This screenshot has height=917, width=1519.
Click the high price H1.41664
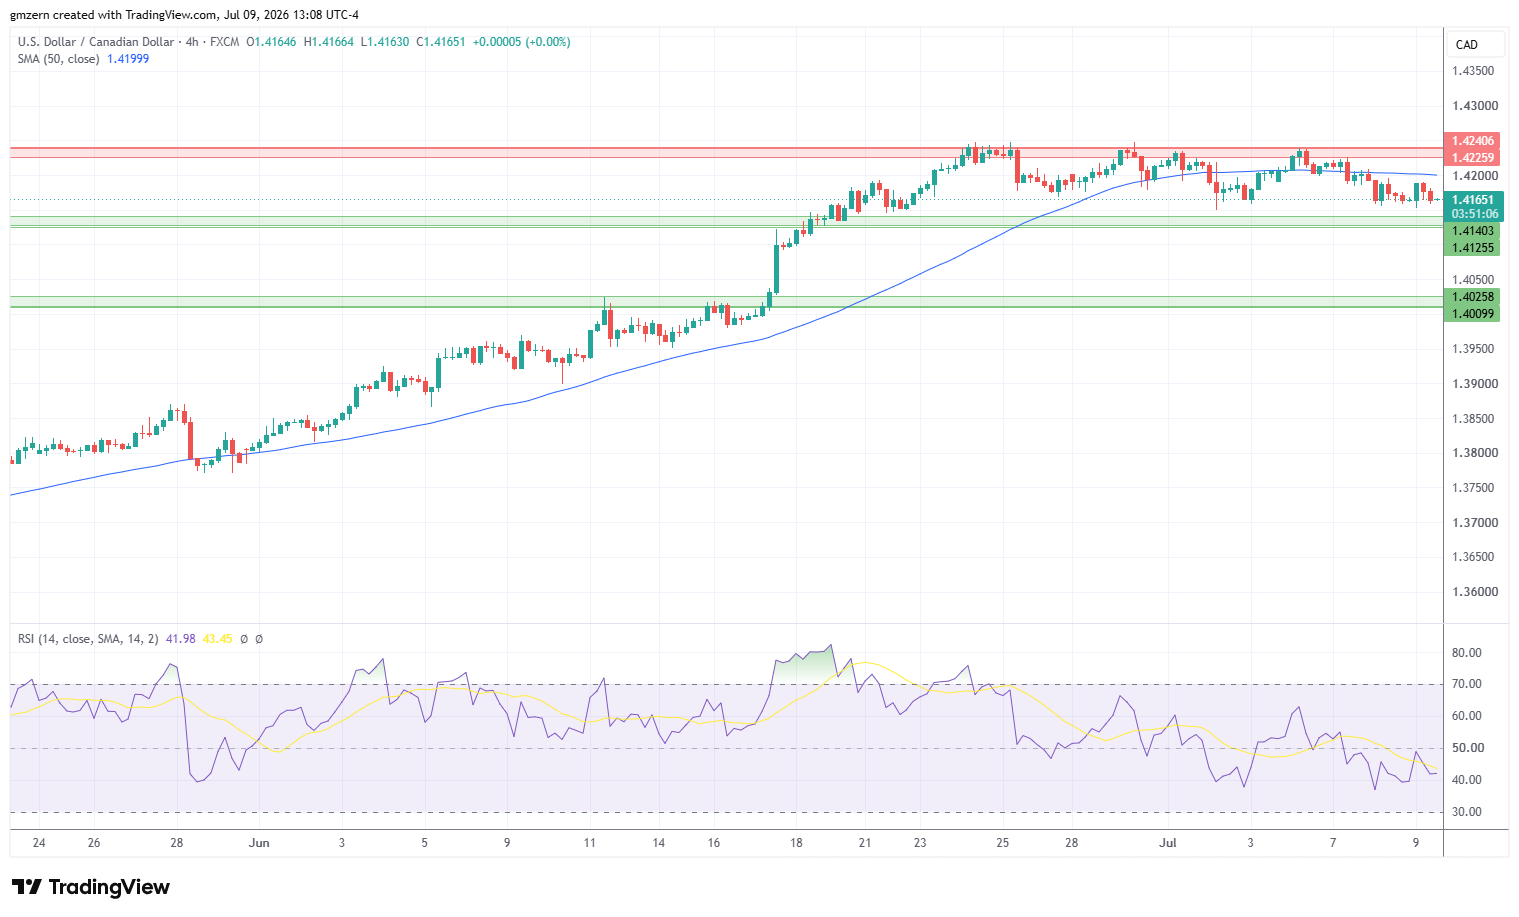[328, 42]
